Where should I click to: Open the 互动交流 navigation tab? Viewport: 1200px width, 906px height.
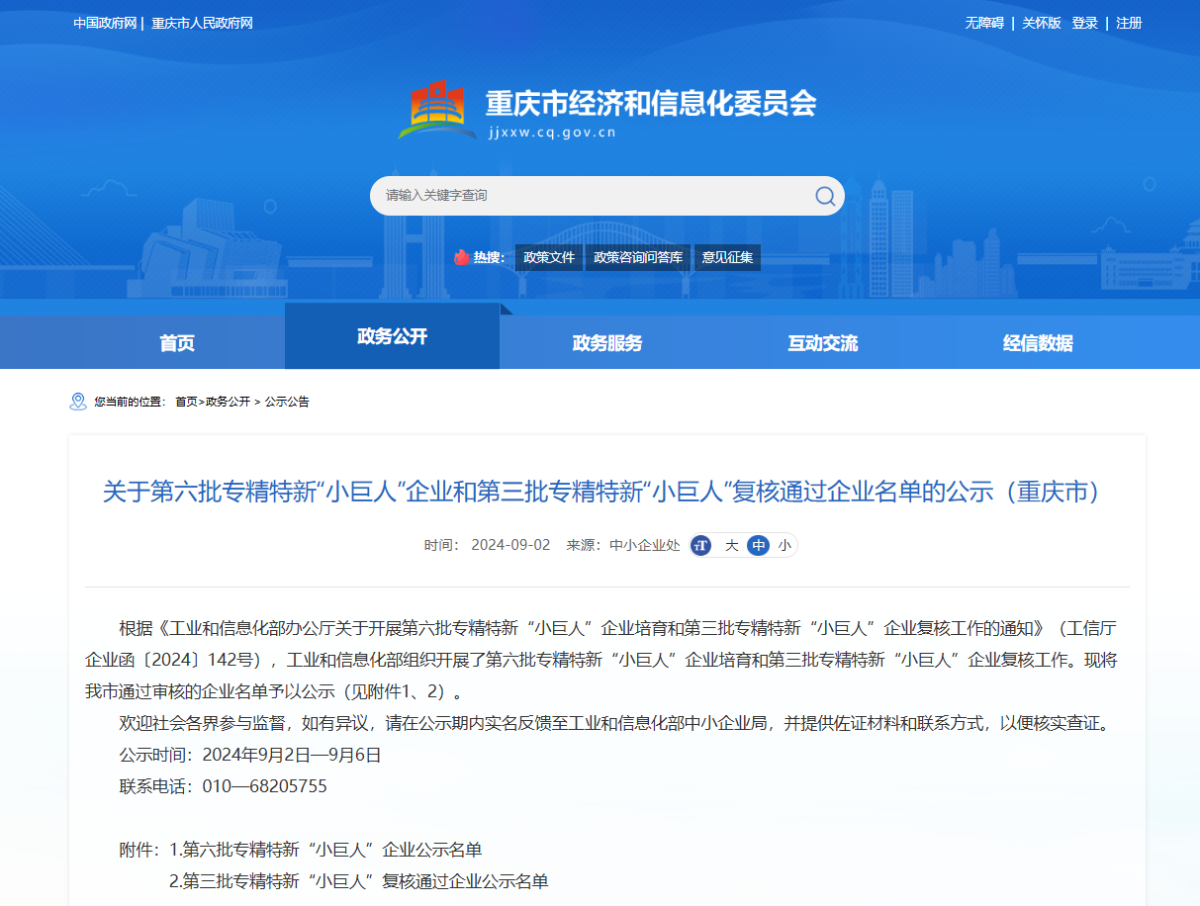[822, 343]
